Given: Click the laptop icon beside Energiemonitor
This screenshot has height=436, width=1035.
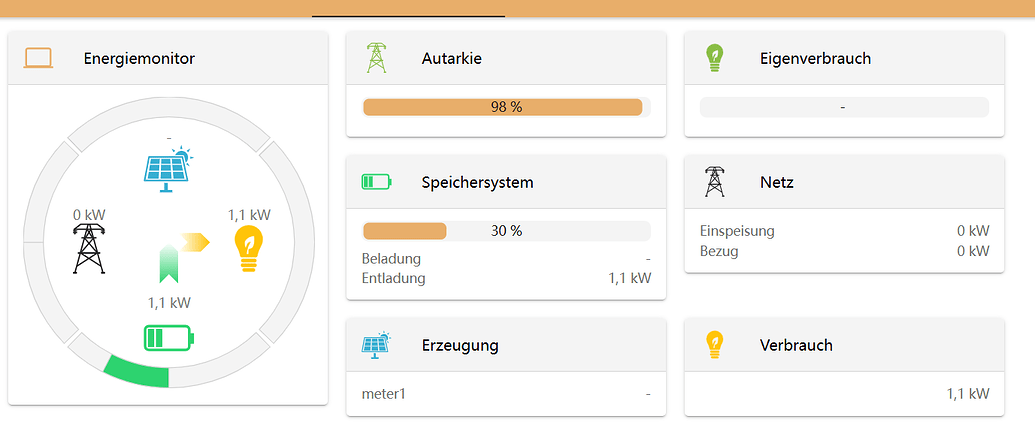Looking at the screenshot, I should tap(38, 59).
